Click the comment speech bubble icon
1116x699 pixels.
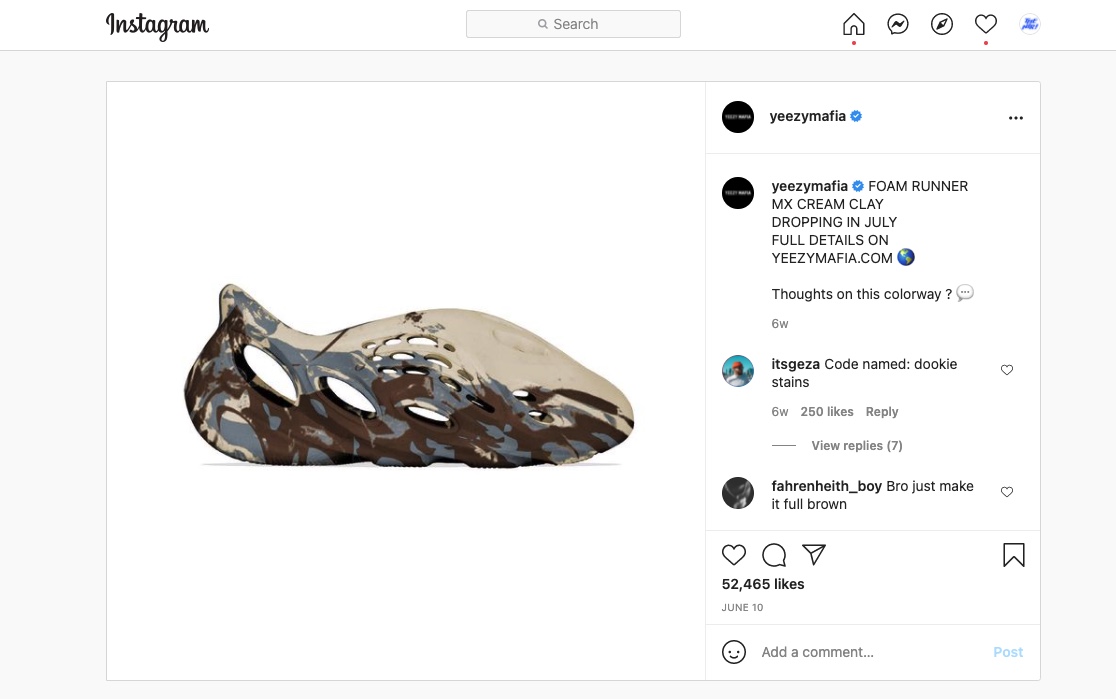[774, 555]
